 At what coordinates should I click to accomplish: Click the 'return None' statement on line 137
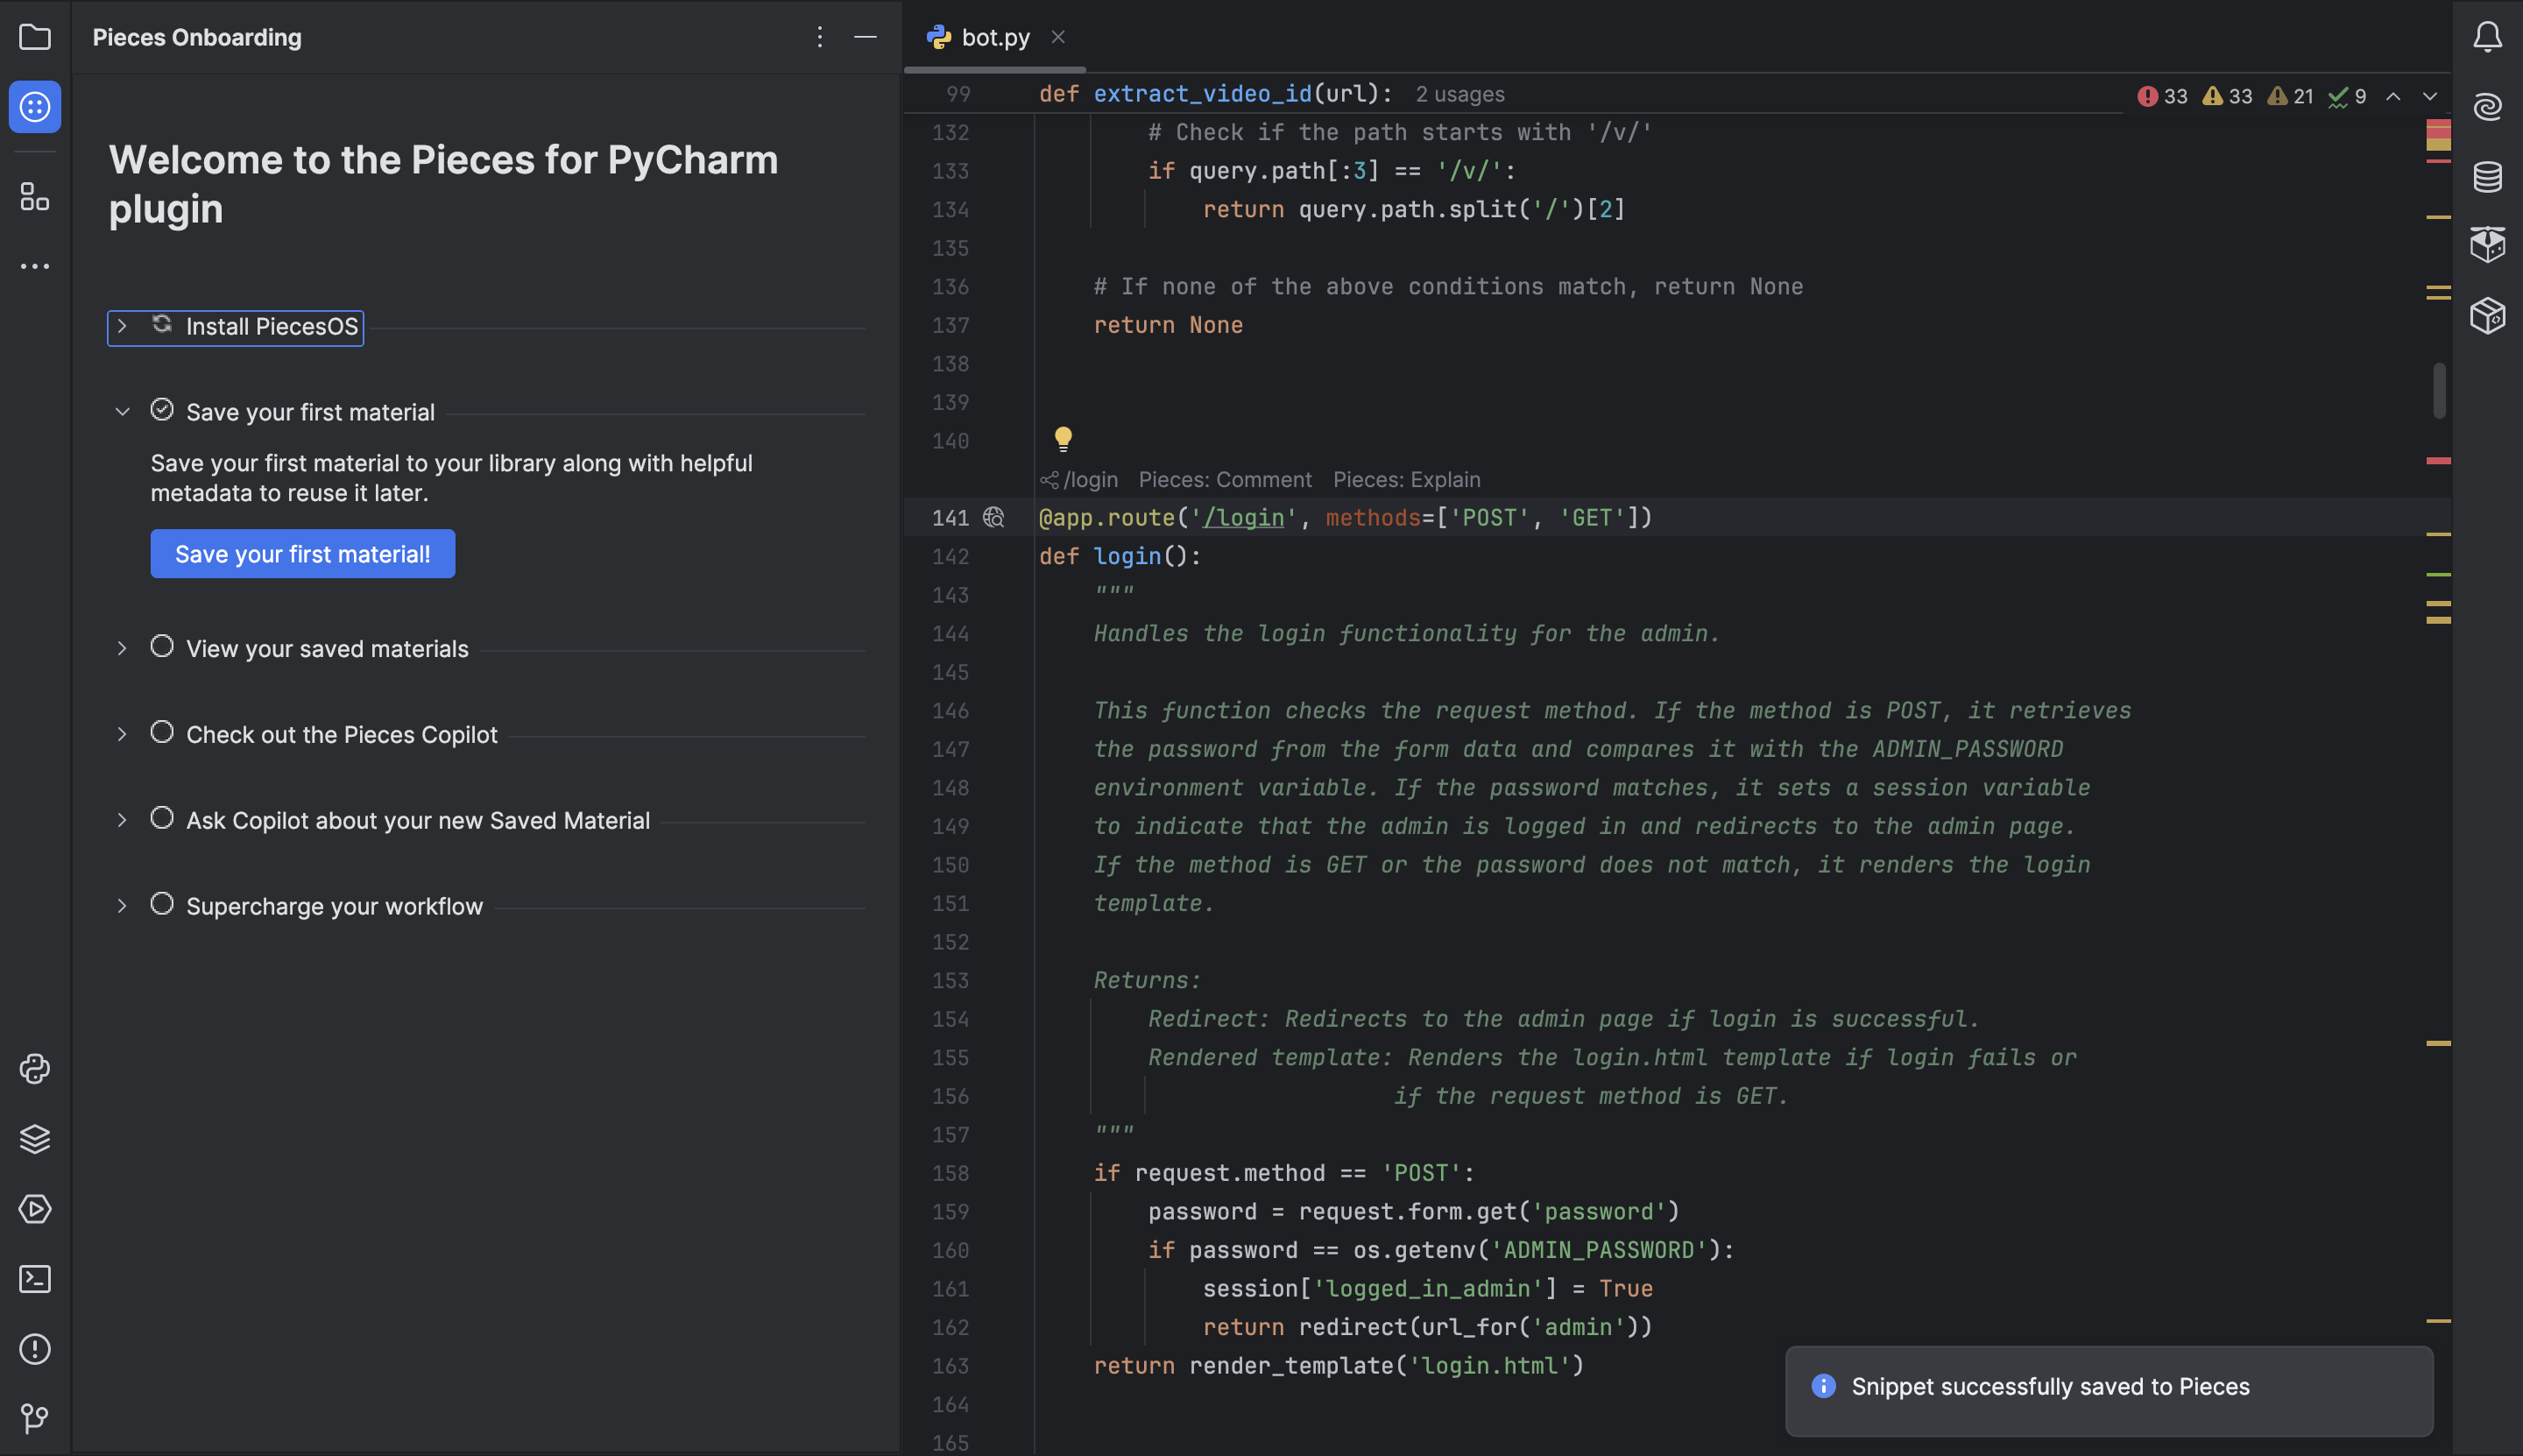[1168, 325]
